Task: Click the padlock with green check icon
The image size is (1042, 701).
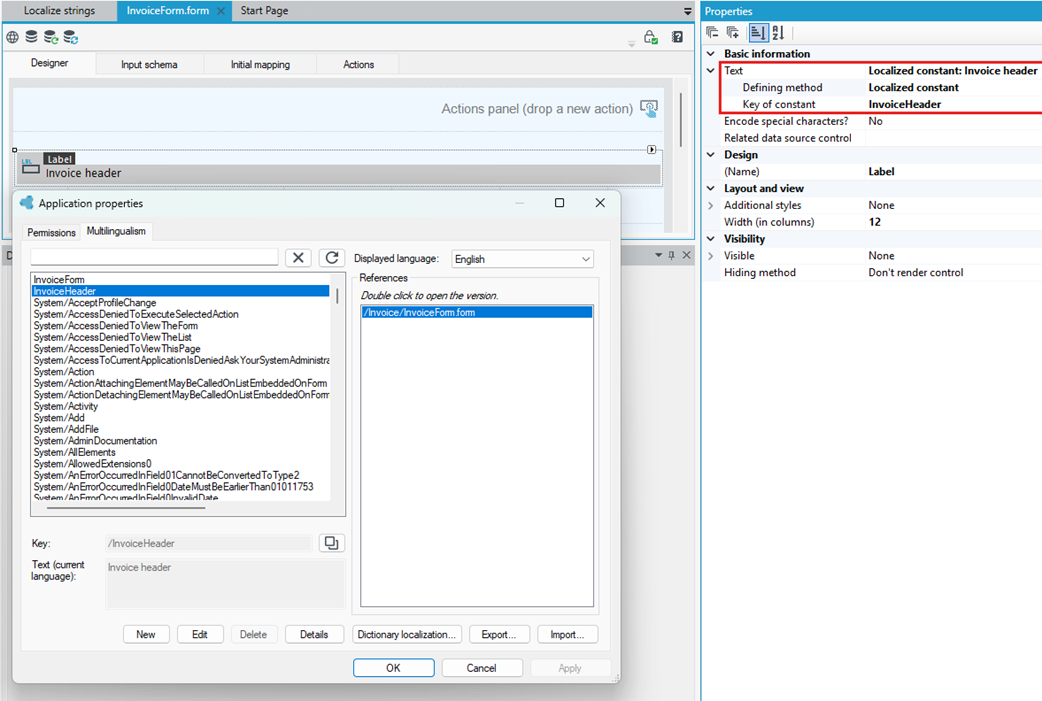Action: [651, 37]
